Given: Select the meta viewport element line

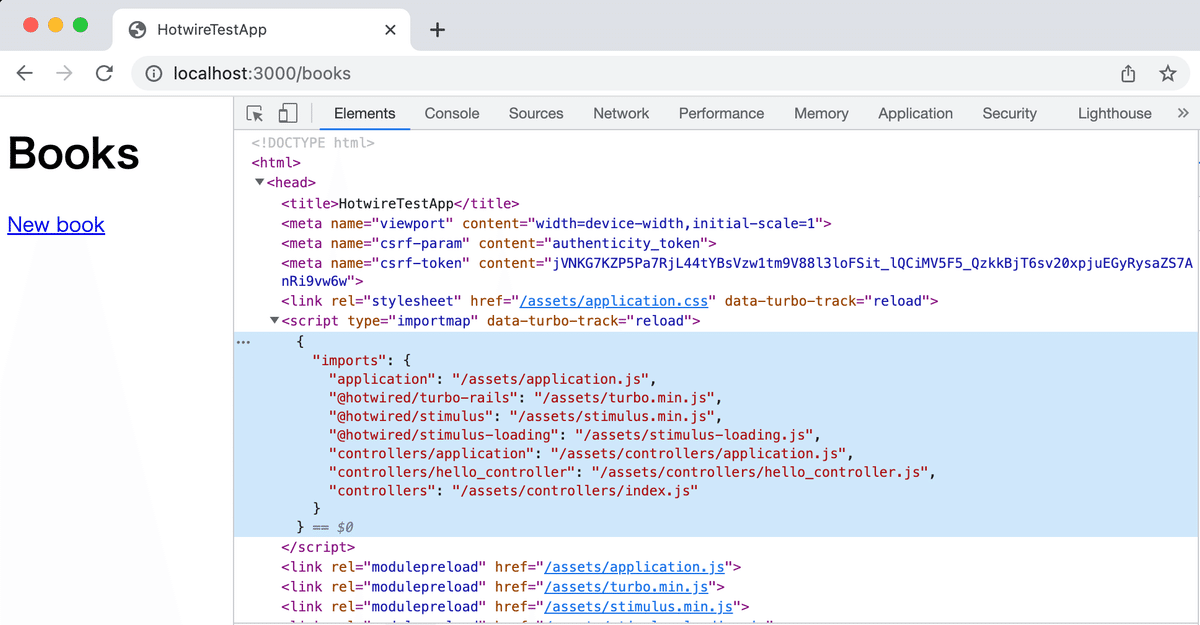Looking at the screenshot, I should (x=556, y=223).
